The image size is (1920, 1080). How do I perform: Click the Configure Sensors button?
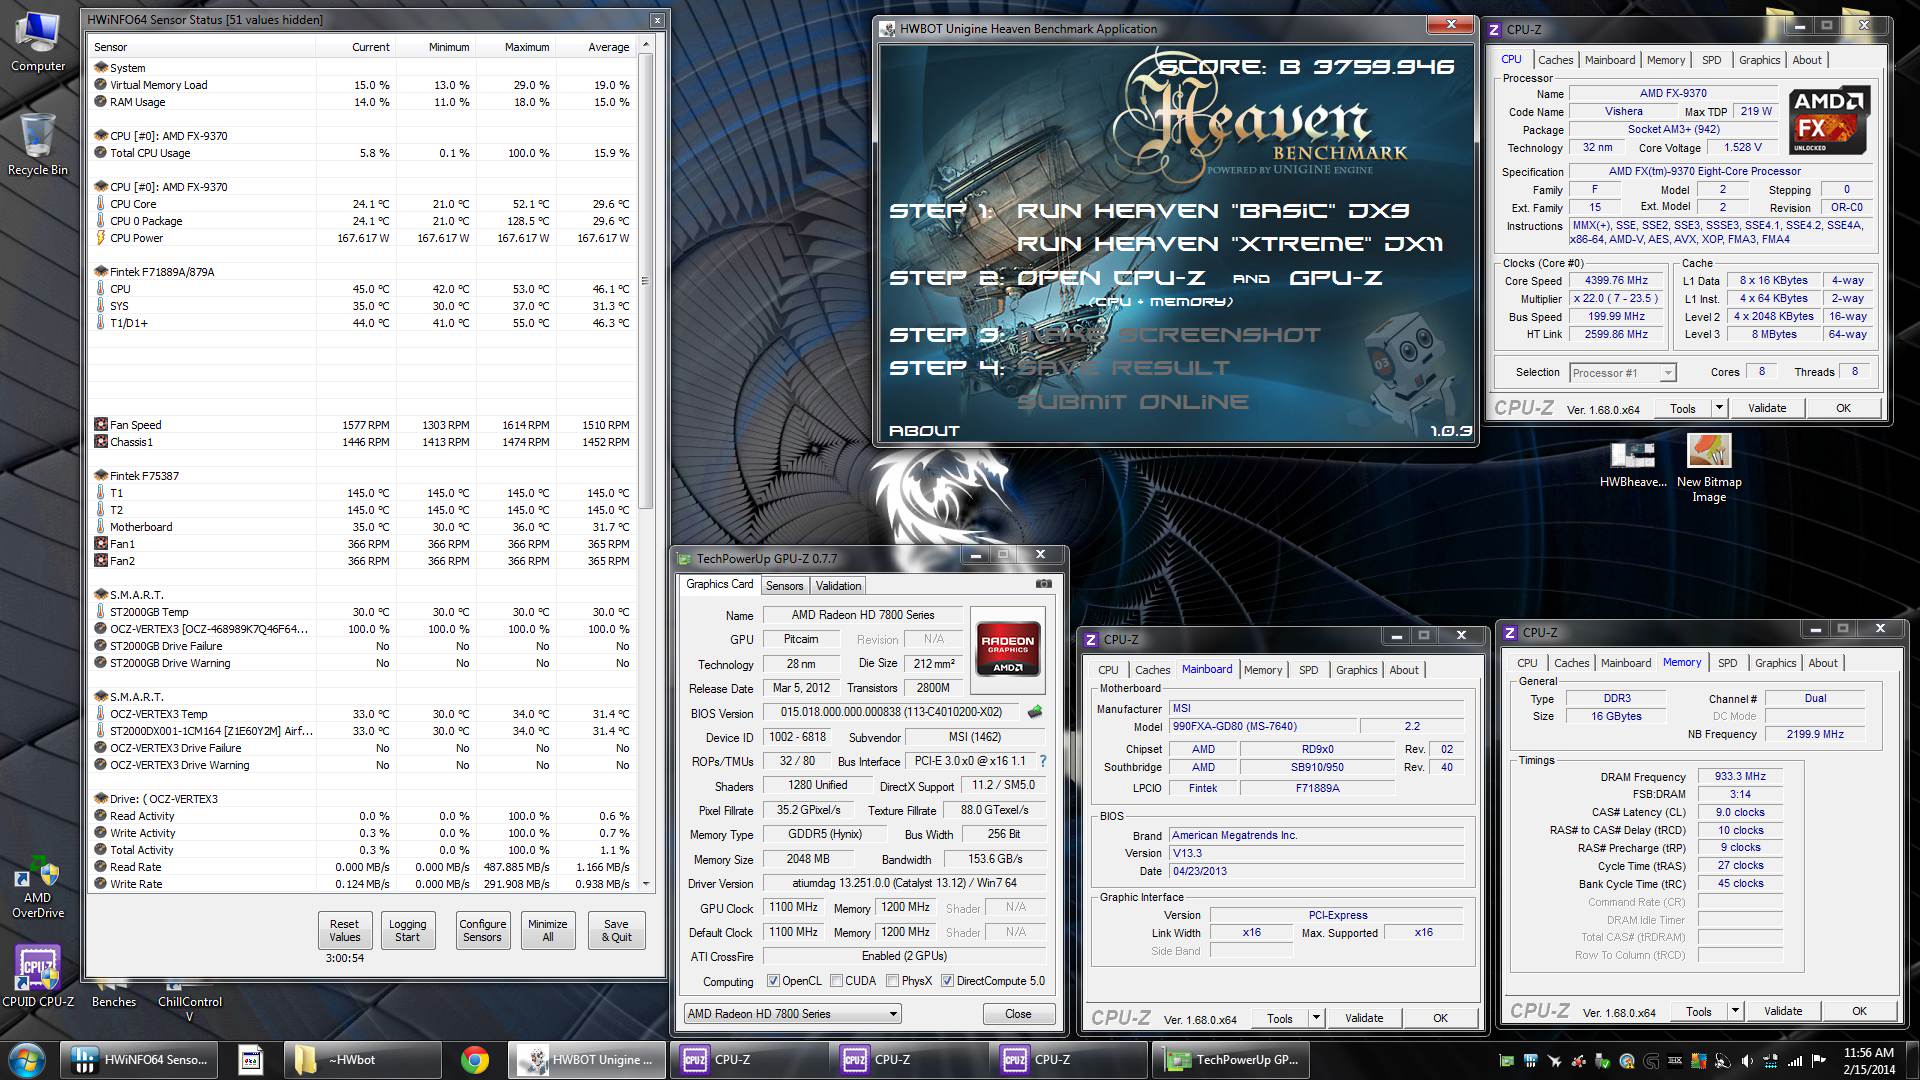pos(482,930)
